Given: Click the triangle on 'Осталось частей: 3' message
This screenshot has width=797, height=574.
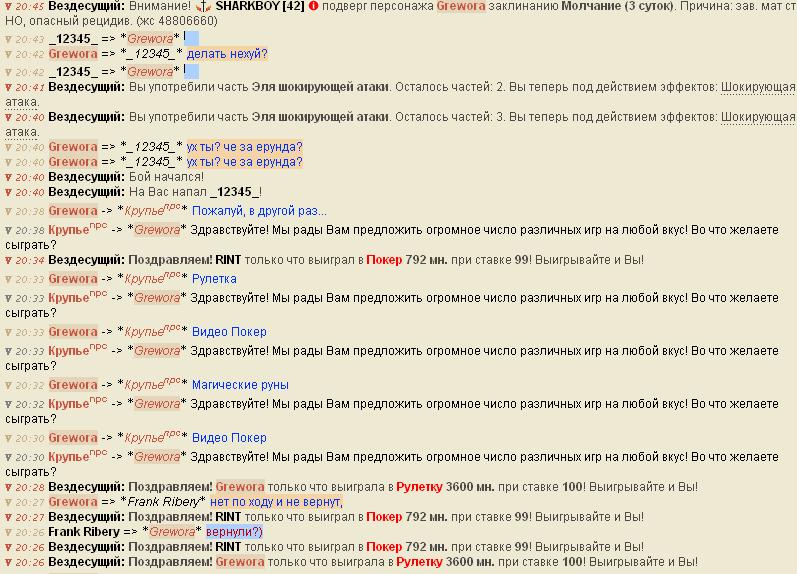Looking at the screenshot, I should coord(8,117).
